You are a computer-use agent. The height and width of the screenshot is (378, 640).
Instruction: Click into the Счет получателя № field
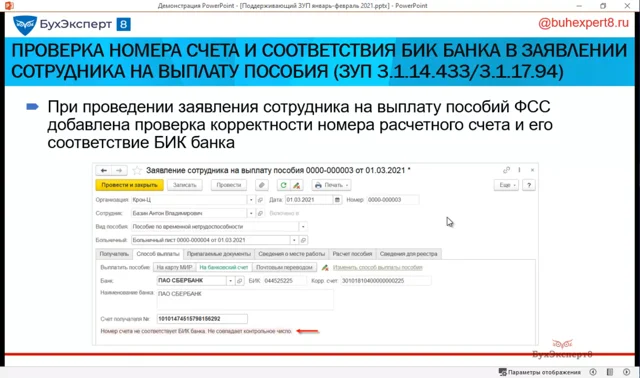point(202,319)
